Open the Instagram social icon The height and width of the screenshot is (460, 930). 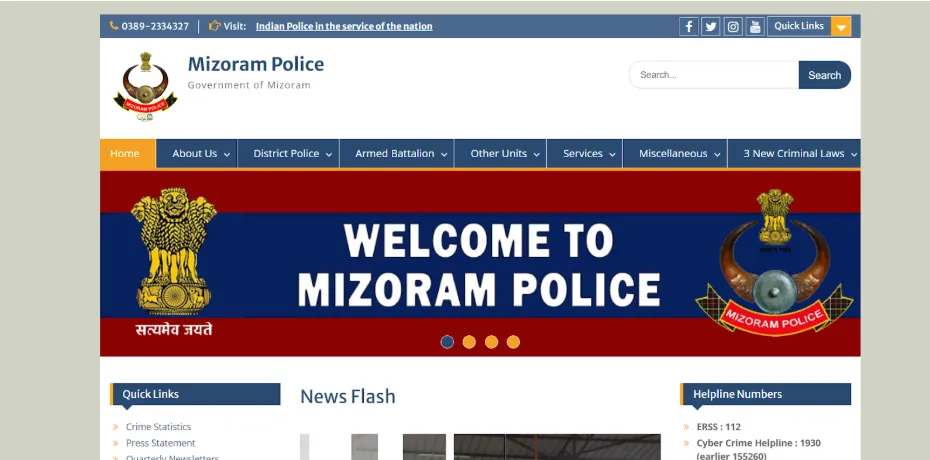coord(733,27)
